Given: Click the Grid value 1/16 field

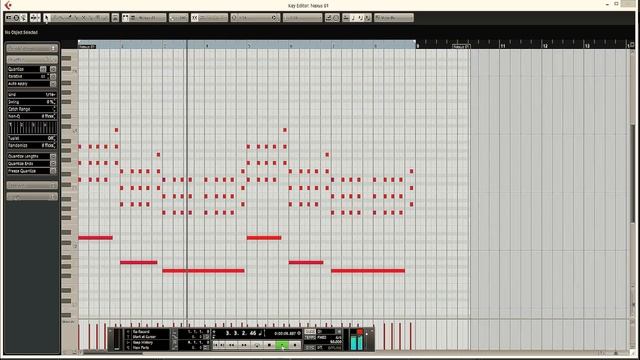Looking at the screenshot, I should tap(32, 95).
